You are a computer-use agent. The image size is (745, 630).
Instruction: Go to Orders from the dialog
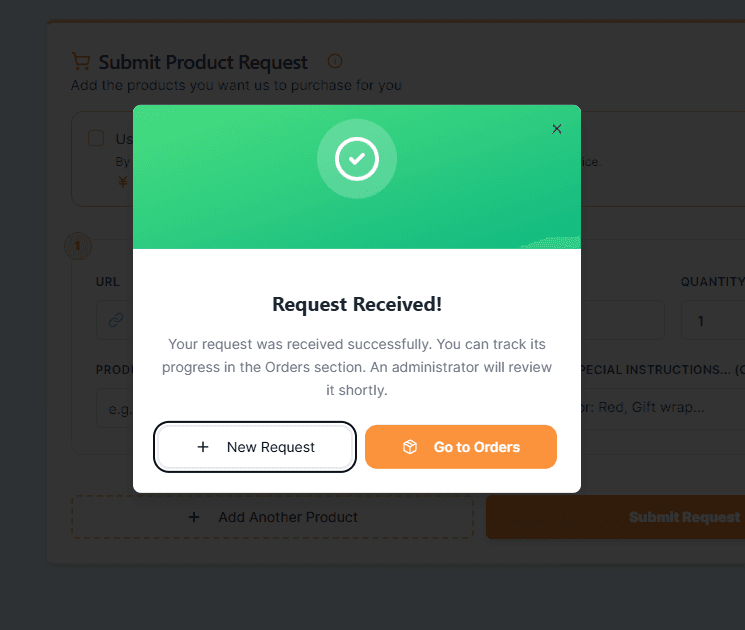tap(461, 447)
